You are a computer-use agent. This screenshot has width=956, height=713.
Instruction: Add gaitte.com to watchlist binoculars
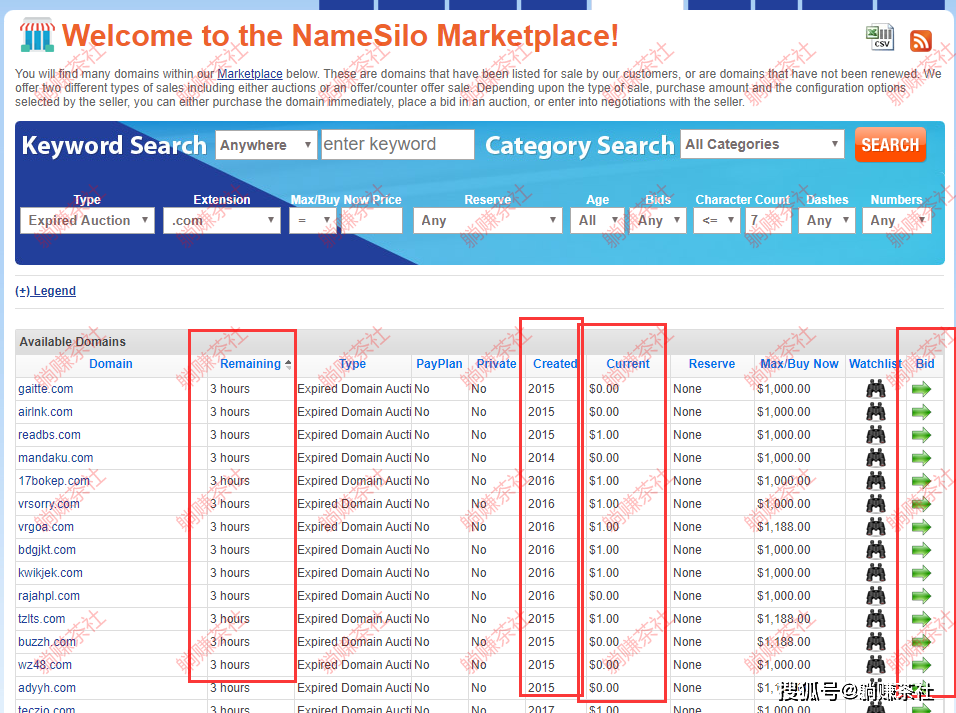876,389
